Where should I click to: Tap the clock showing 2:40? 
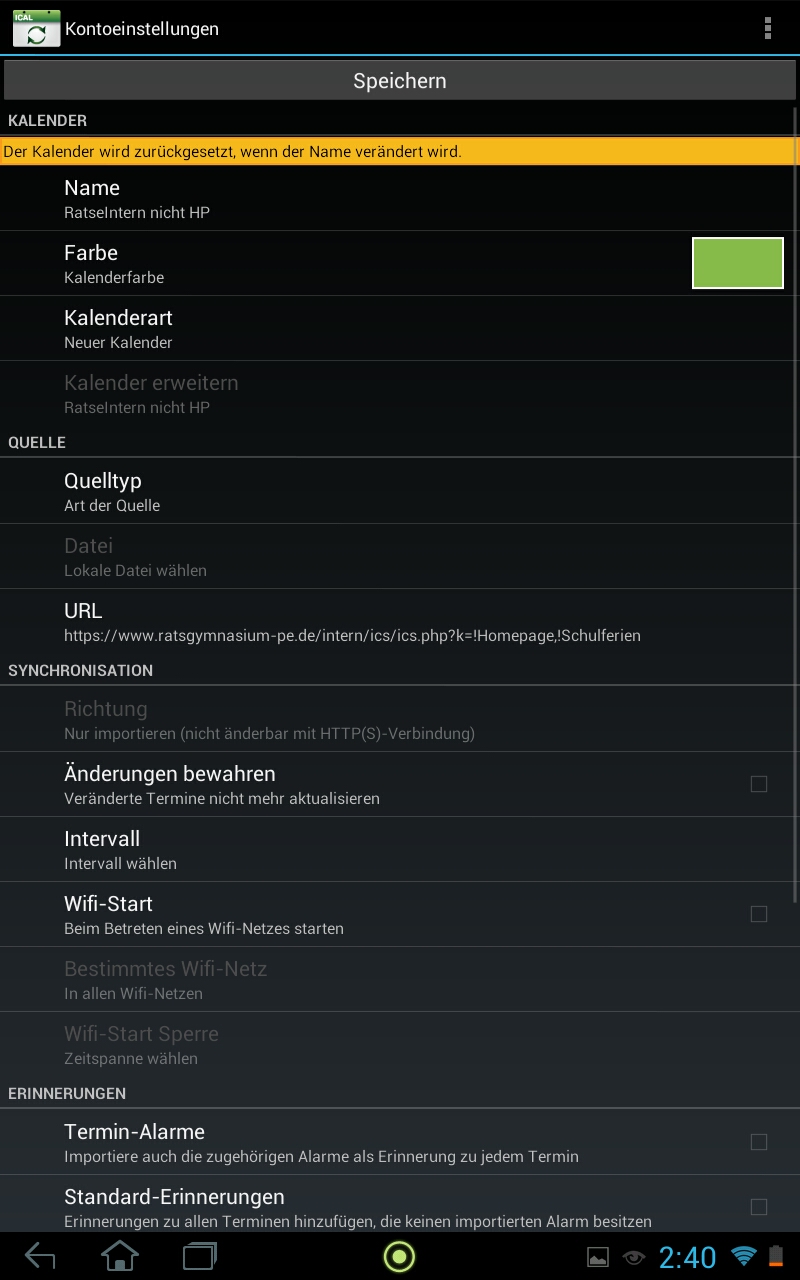(x=687, y=1257)
